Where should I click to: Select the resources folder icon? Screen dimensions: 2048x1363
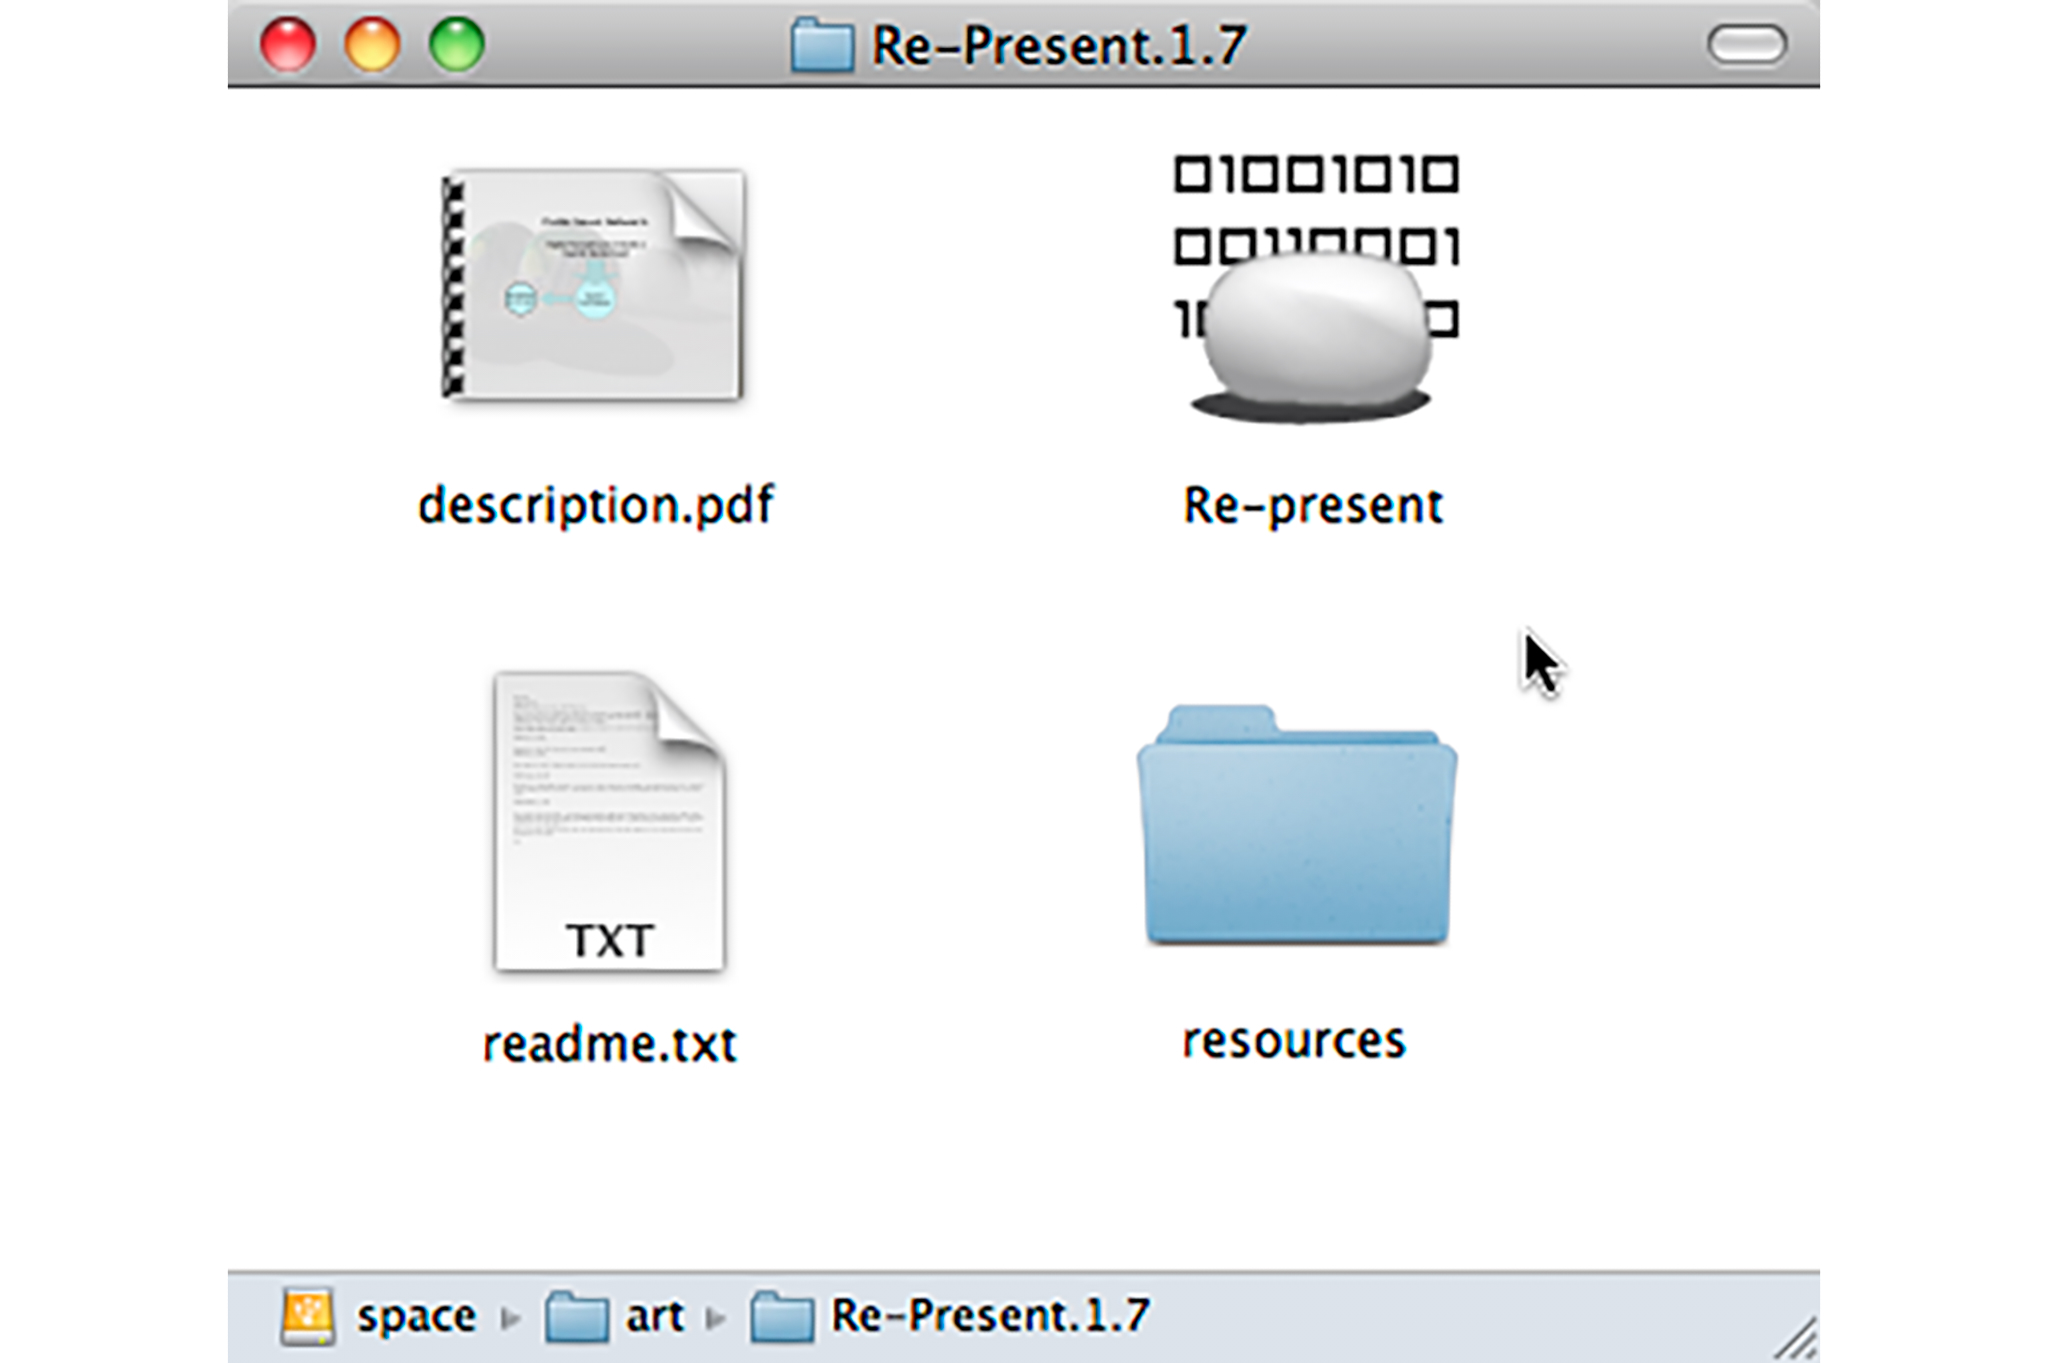pyautogui.click(x=1297, y=828)
